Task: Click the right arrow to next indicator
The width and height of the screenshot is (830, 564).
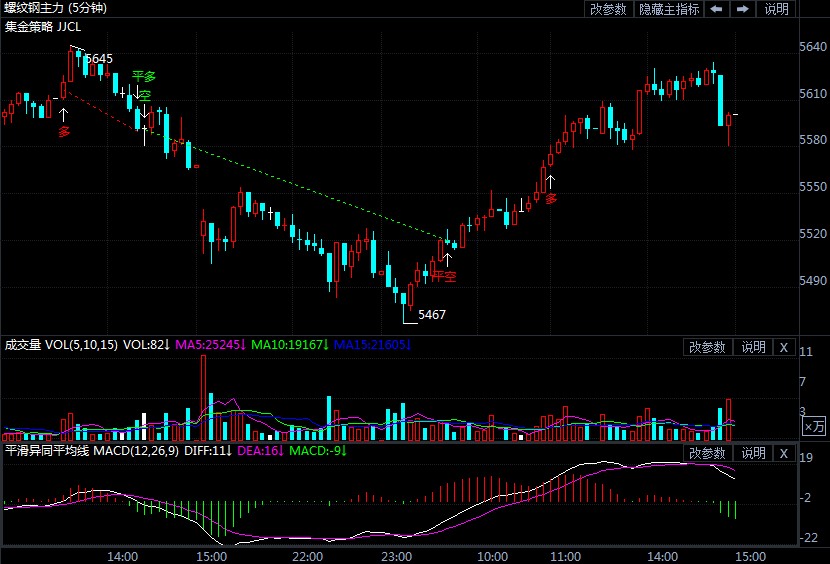Action: tap(742, 9)
